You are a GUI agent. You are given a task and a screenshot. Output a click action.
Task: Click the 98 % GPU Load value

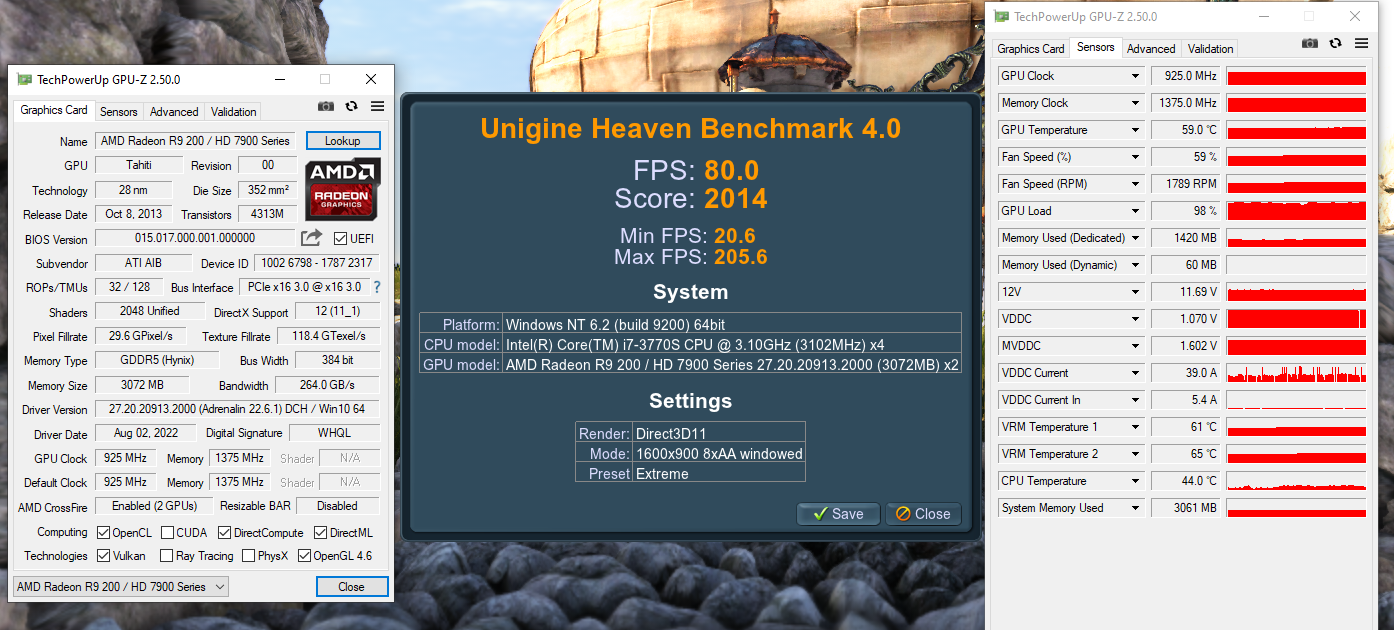point(1185,211)
